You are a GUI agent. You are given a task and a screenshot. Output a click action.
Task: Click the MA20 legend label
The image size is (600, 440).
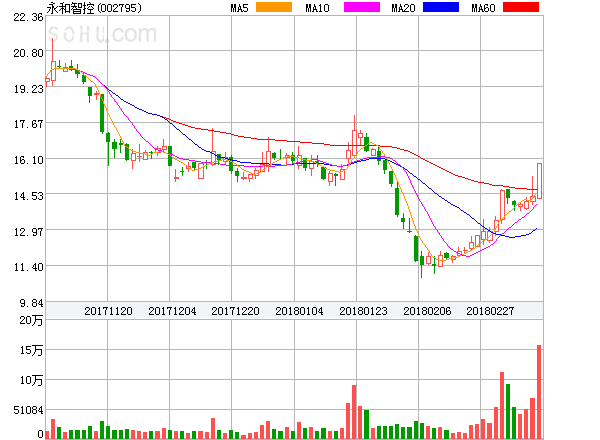(403, 8)
